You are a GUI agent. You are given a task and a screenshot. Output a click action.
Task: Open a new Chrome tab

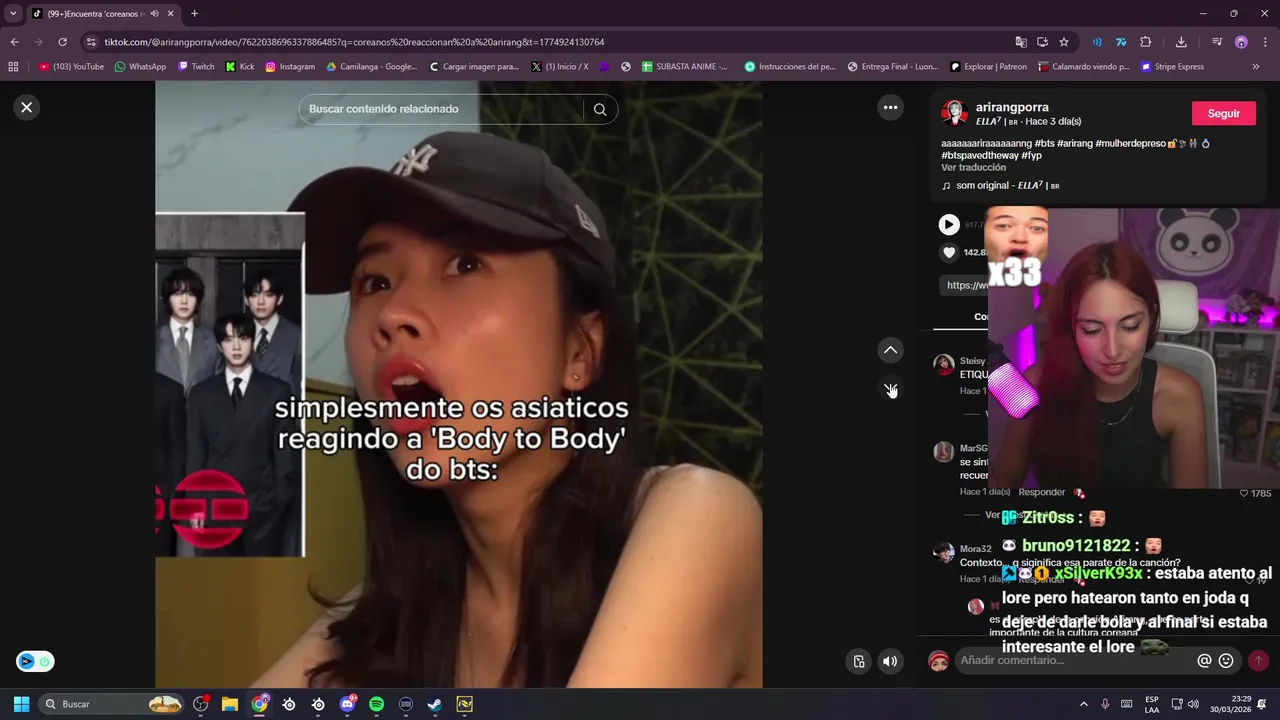coord(194,13)
